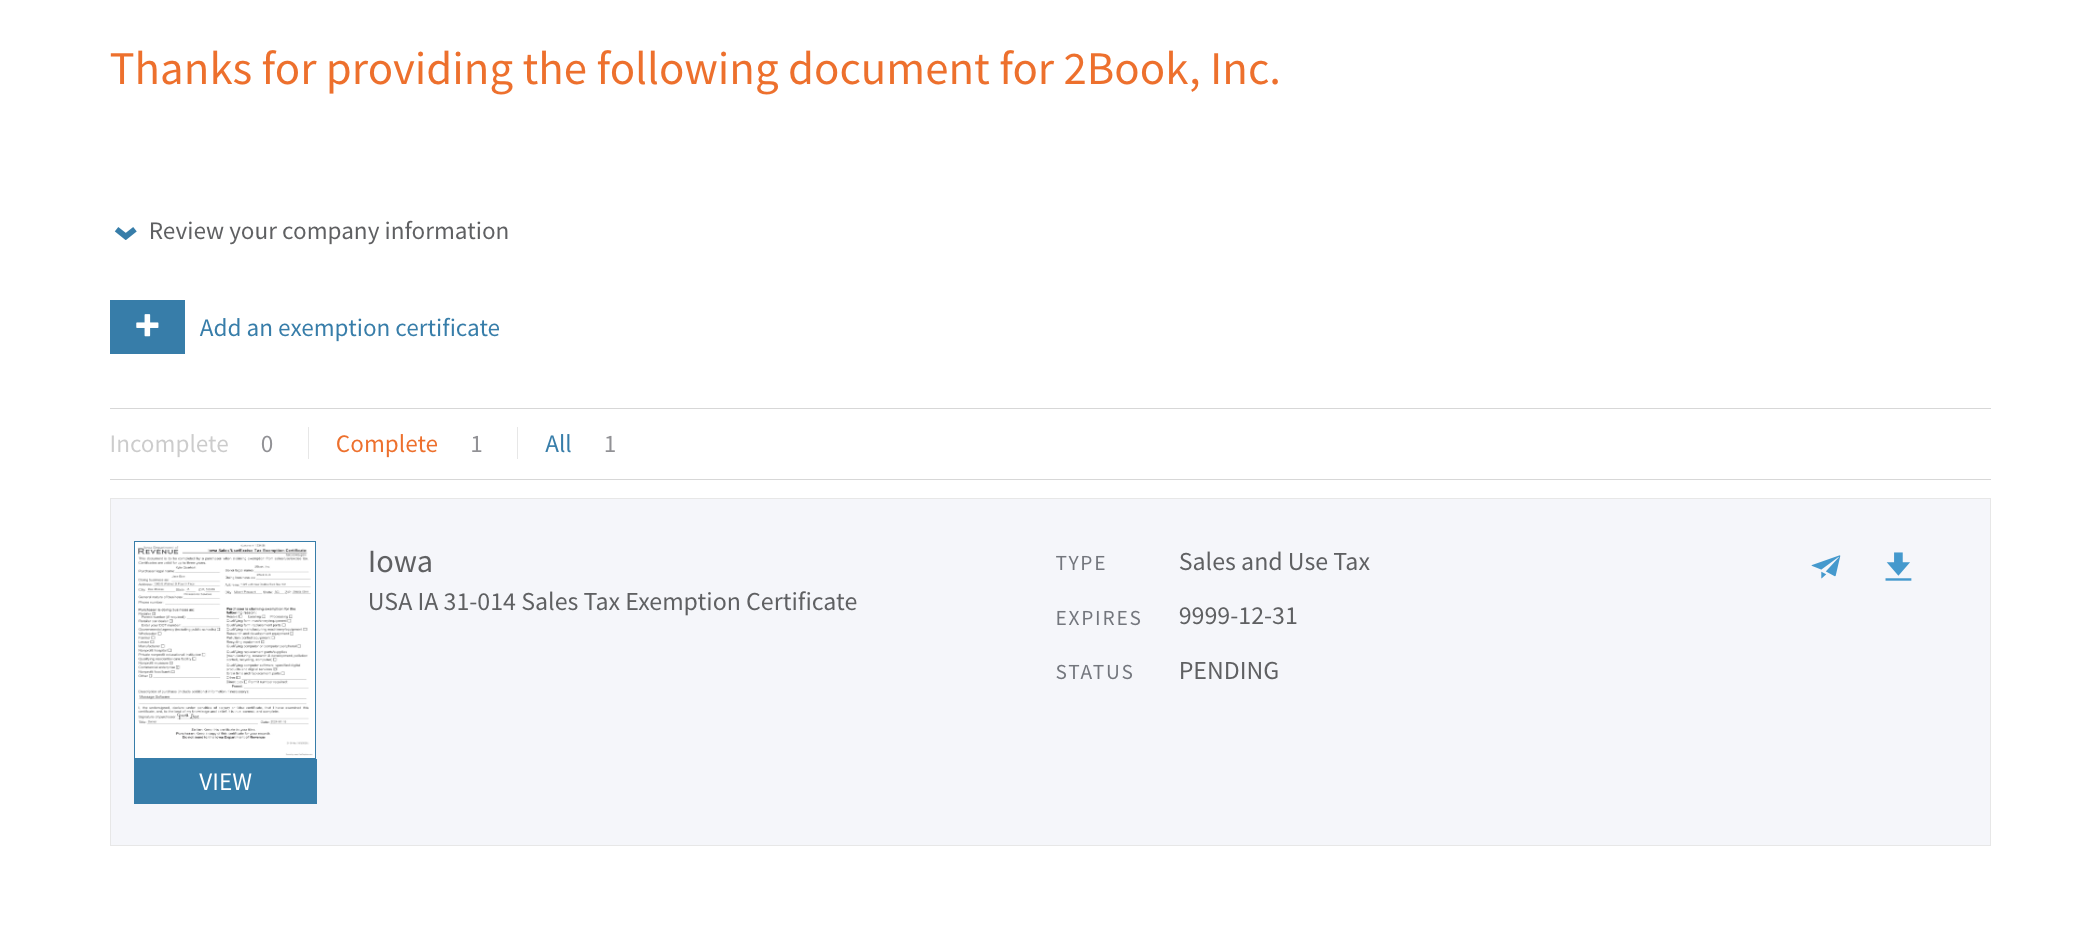Click the PENDING status value
Screen dimensions: 2094x932
click(x=1228, y=671)
